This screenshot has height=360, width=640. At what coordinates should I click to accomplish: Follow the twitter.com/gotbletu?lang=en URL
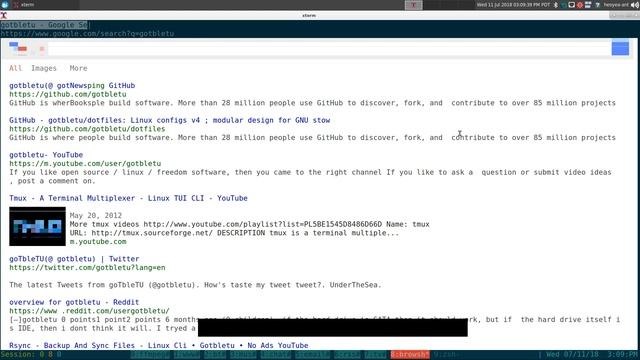click(x=87, y=268)
